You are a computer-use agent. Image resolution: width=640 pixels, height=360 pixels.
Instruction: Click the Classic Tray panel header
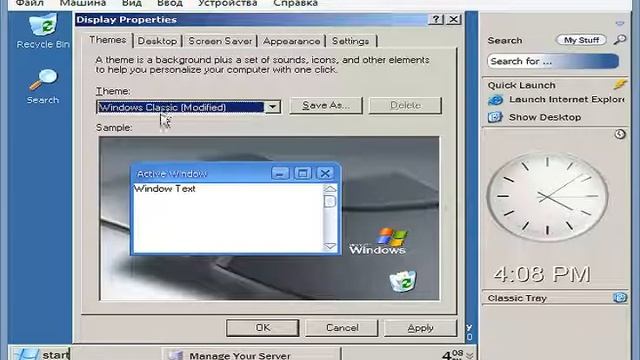(x=554, y=298)
